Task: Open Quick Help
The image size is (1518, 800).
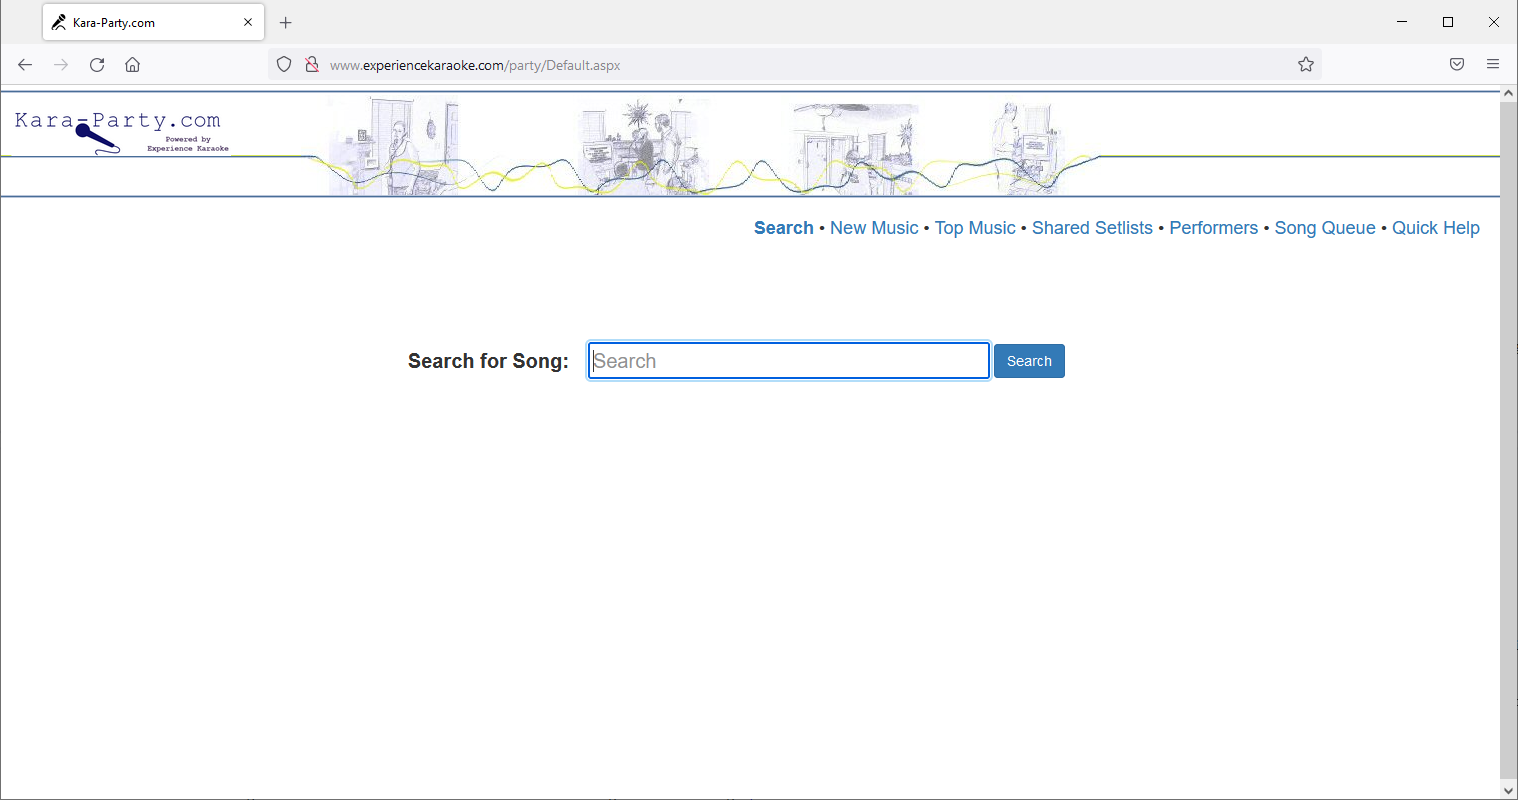Action: [x=1435, y=228]
